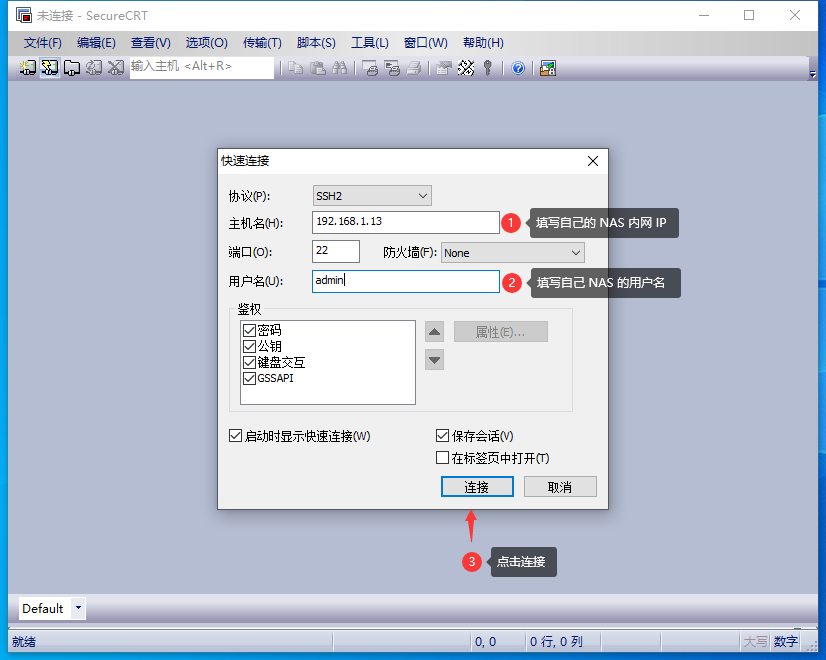Viewport: 826px width, 660px height.
Task: Click the Reconnect toolbar icon
Action: tap(94, 68)
